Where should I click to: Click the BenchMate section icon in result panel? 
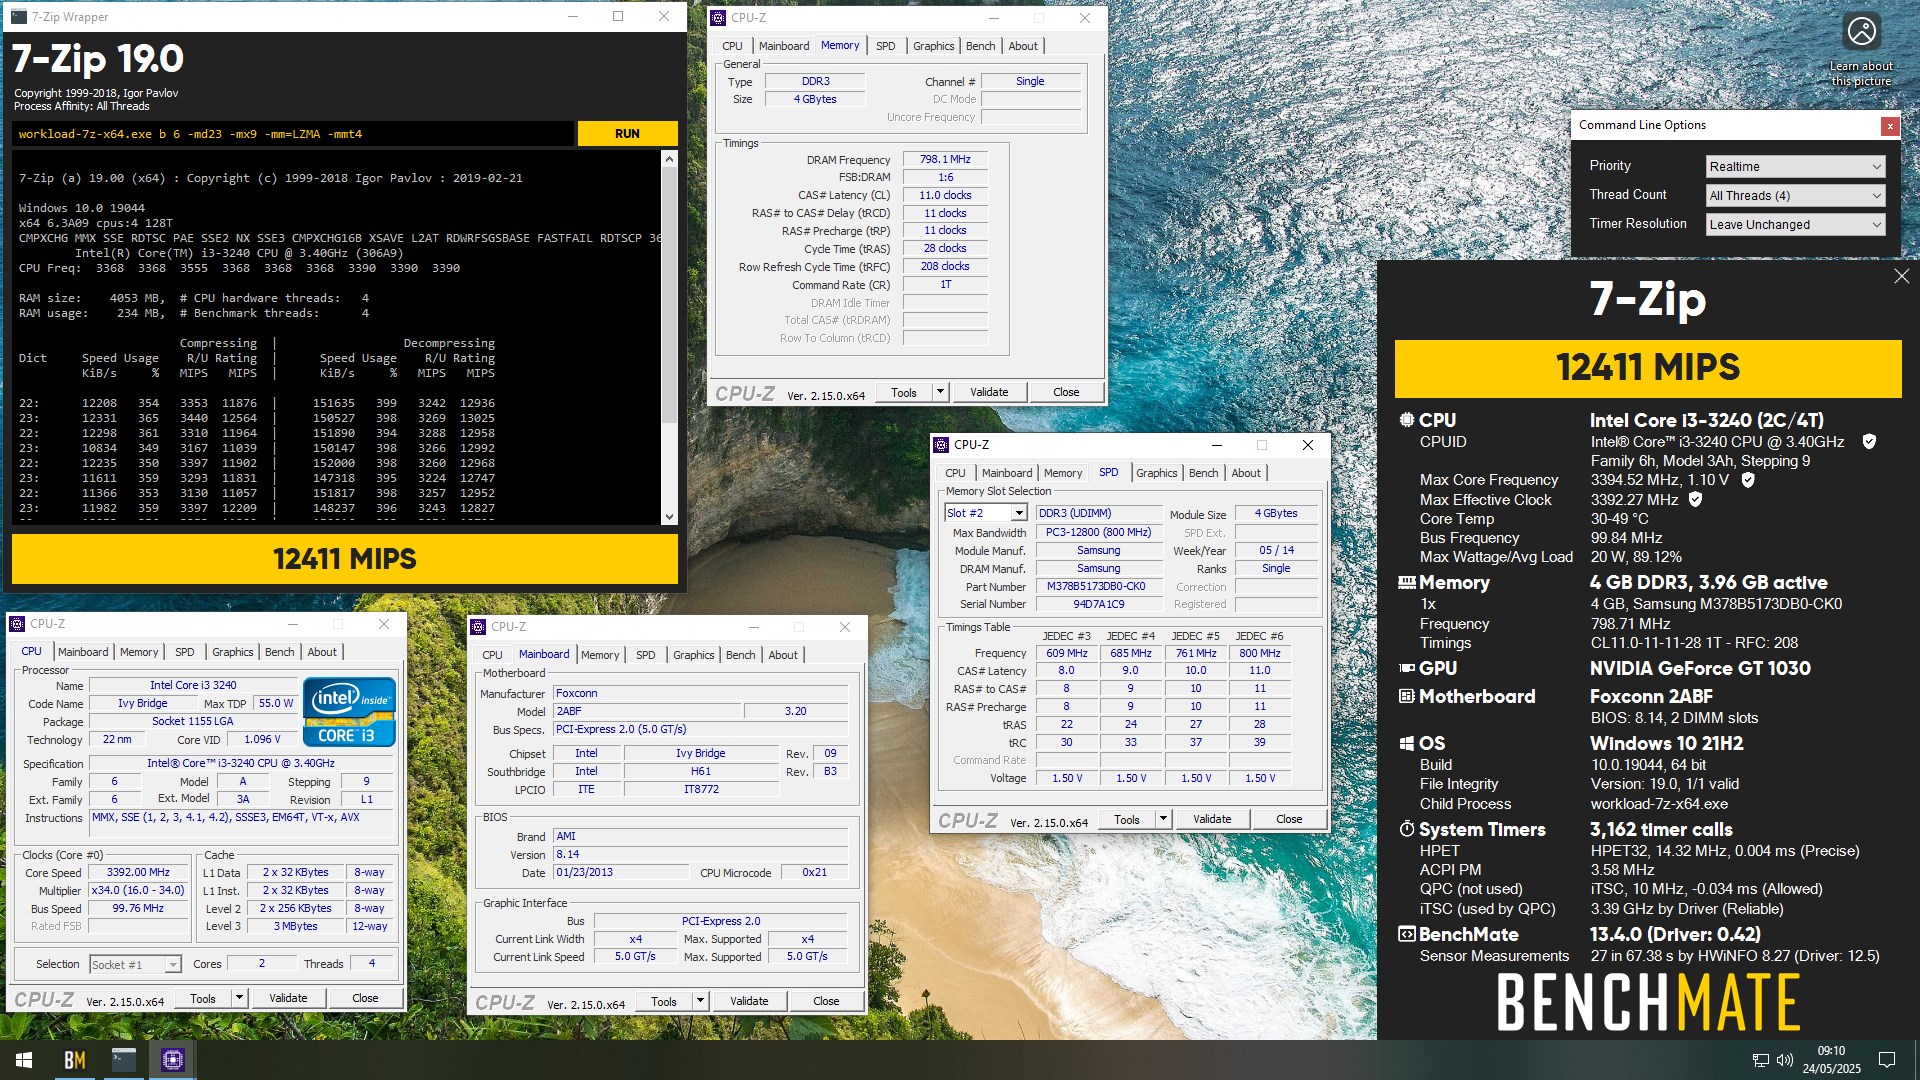tap(1406, 934)
